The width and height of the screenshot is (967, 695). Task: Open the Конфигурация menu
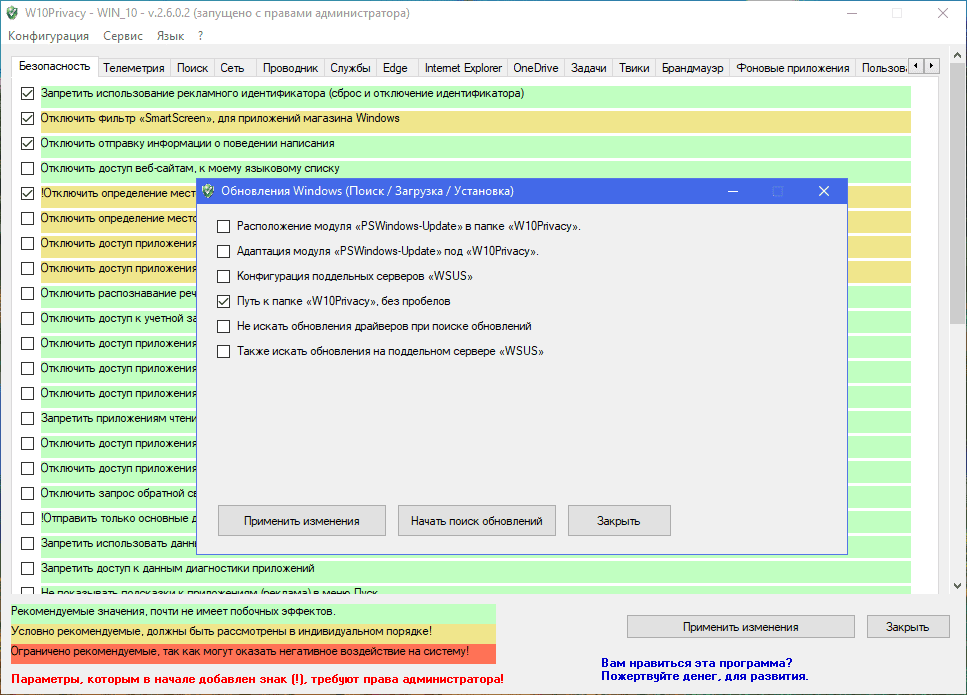(48, 36)
